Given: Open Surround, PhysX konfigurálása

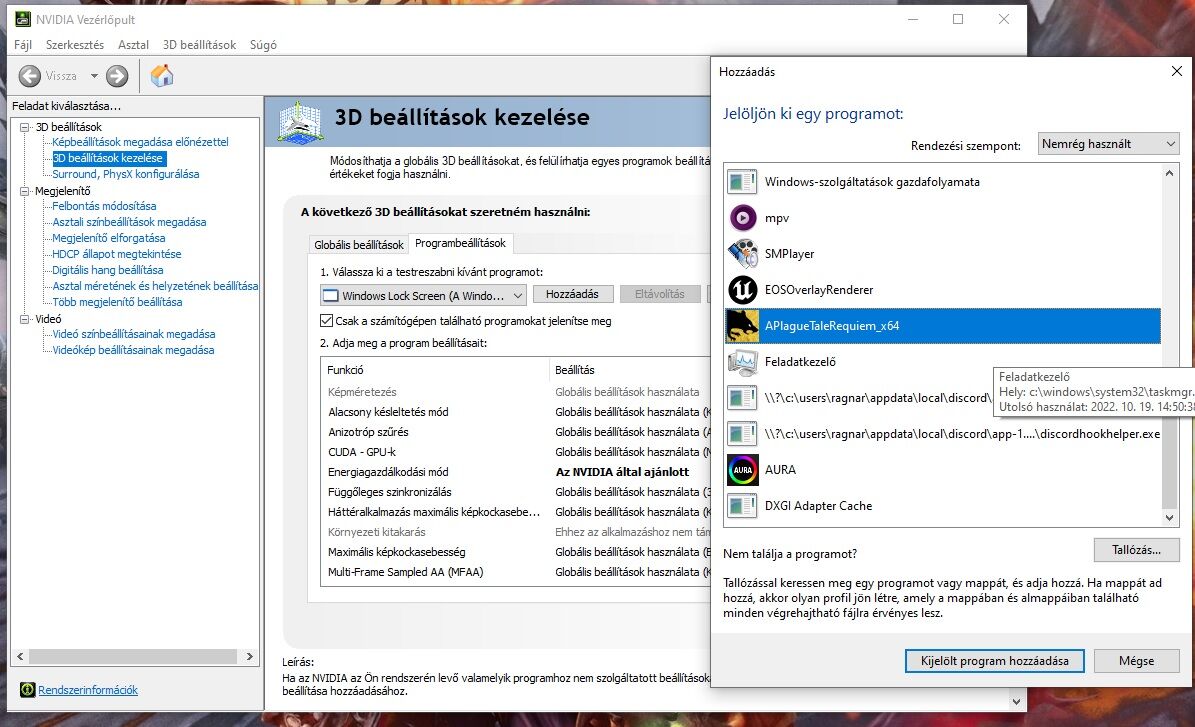Looking at the screenshot, I should tap(126, 174).
